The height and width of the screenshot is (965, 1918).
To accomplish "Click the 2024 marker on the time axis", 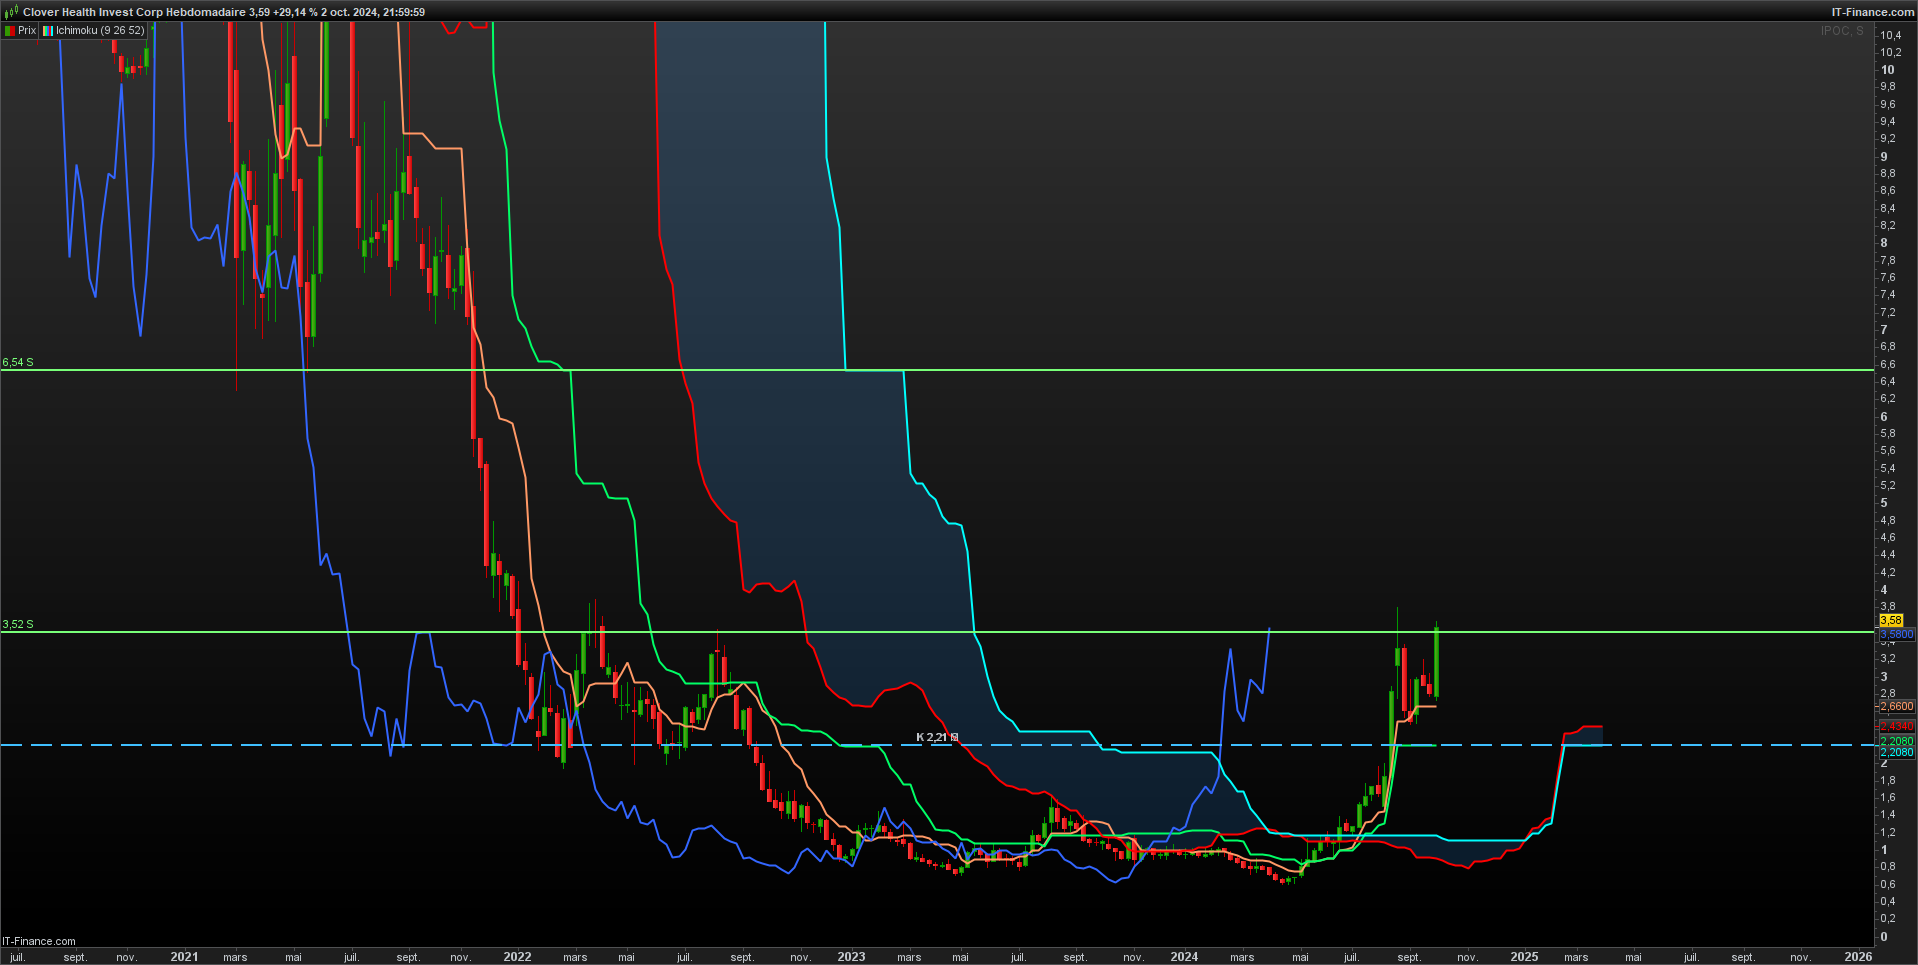I will (1184, 957).
